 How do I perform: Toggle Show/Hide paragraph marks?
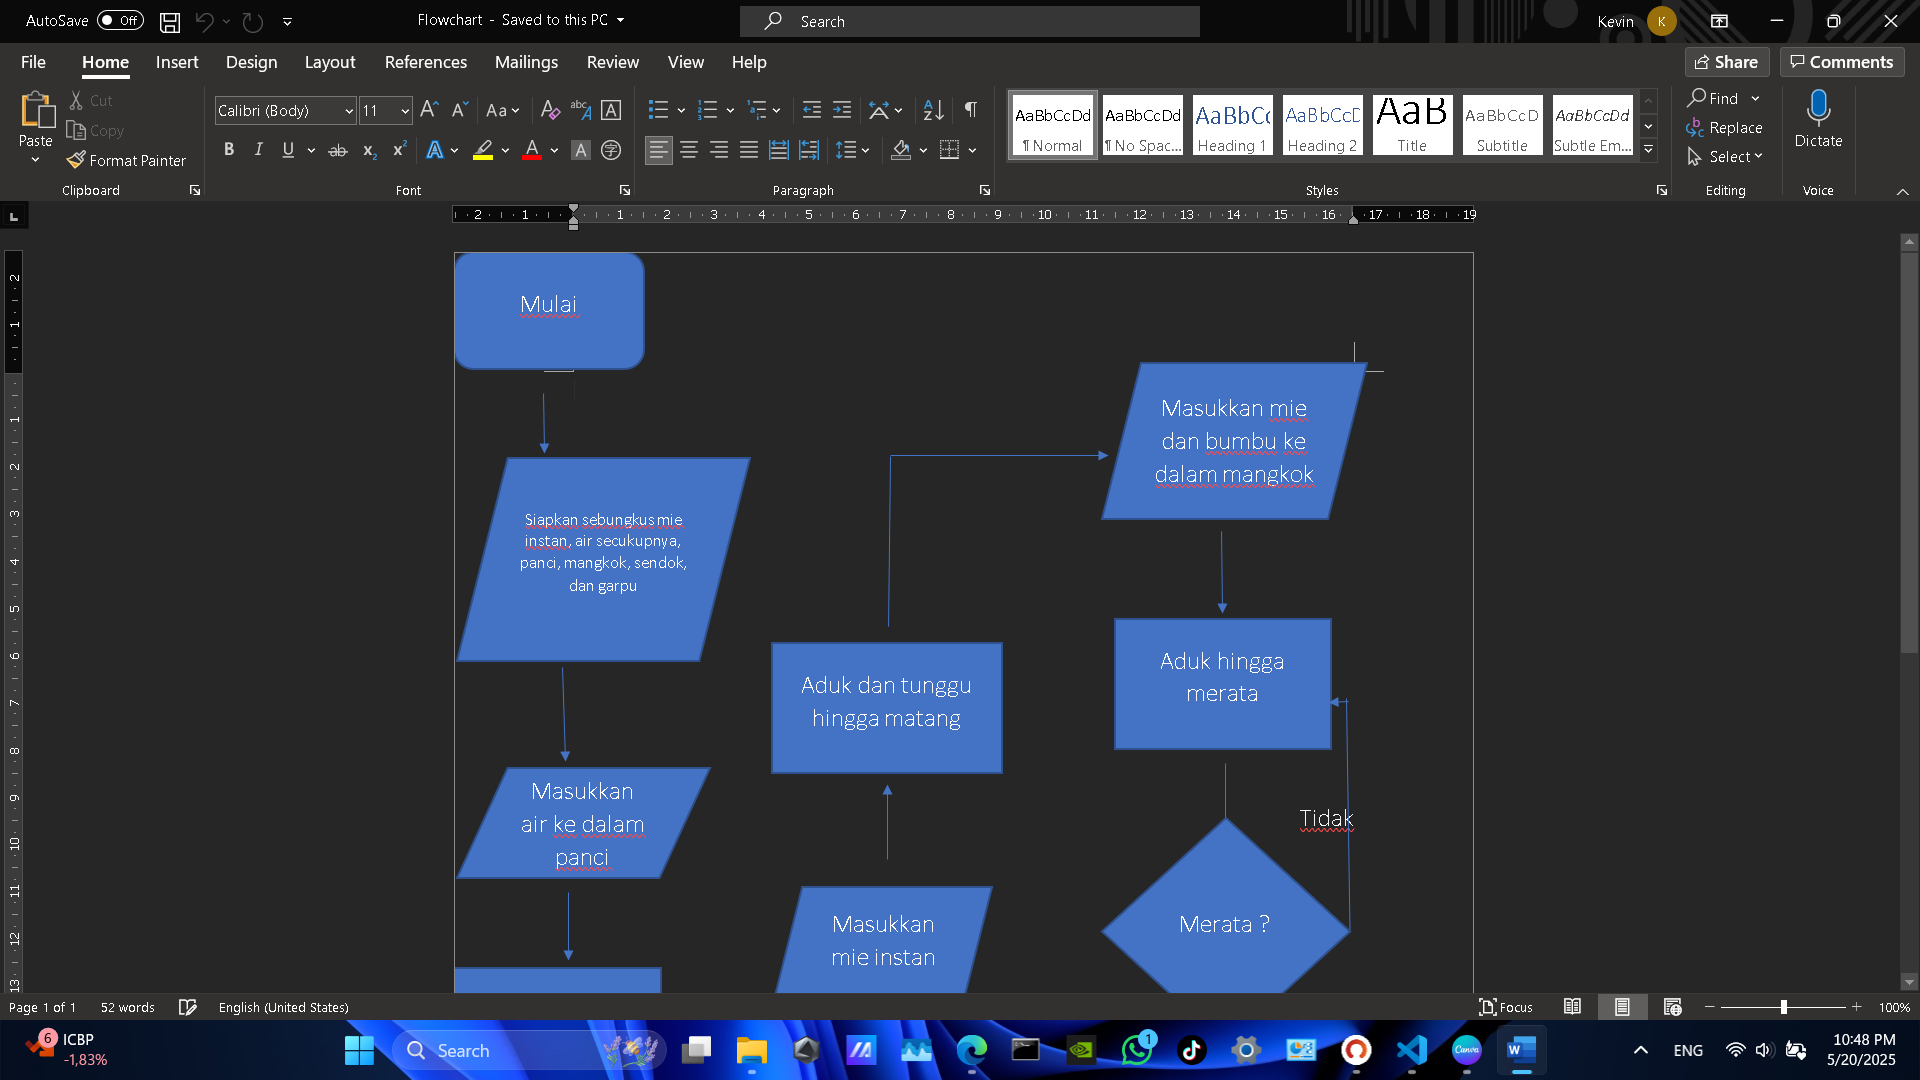(971, 110)
